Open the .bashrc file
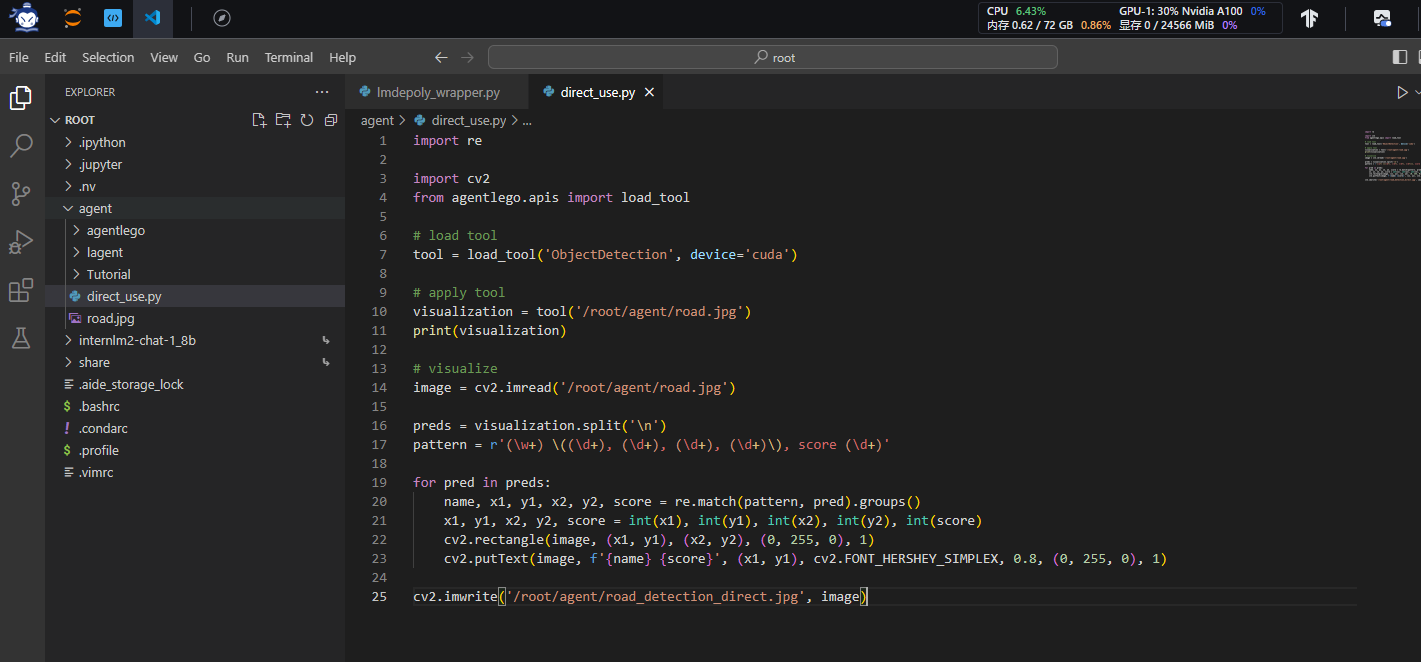The width and height of the screenshot is (1421, 662). [x=195, y=406]
